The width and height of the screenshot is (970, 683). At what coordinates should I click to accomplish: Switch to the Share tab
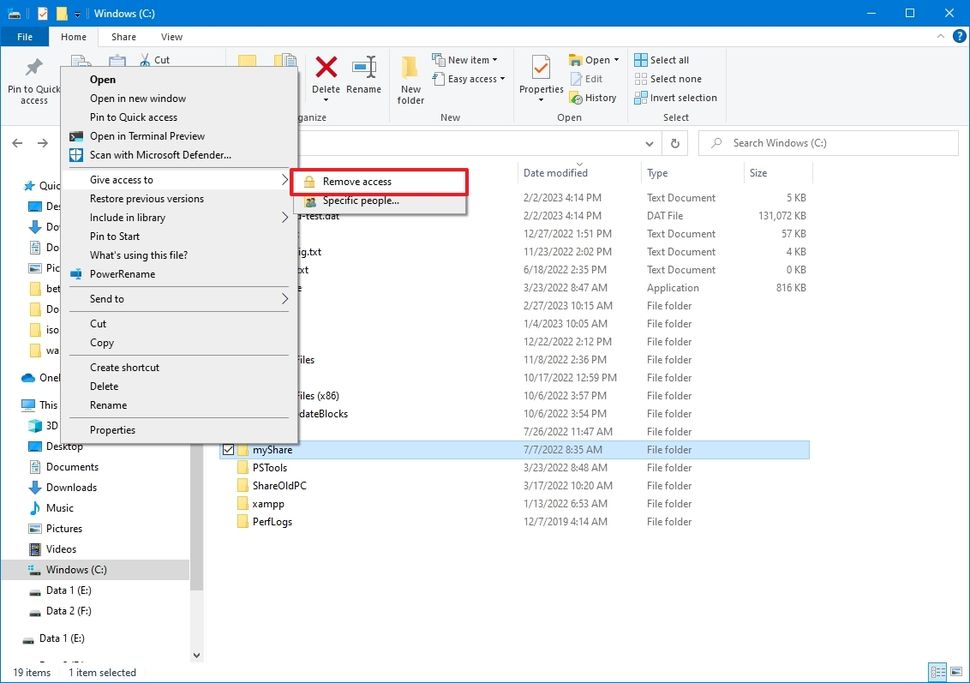point(123,36)
